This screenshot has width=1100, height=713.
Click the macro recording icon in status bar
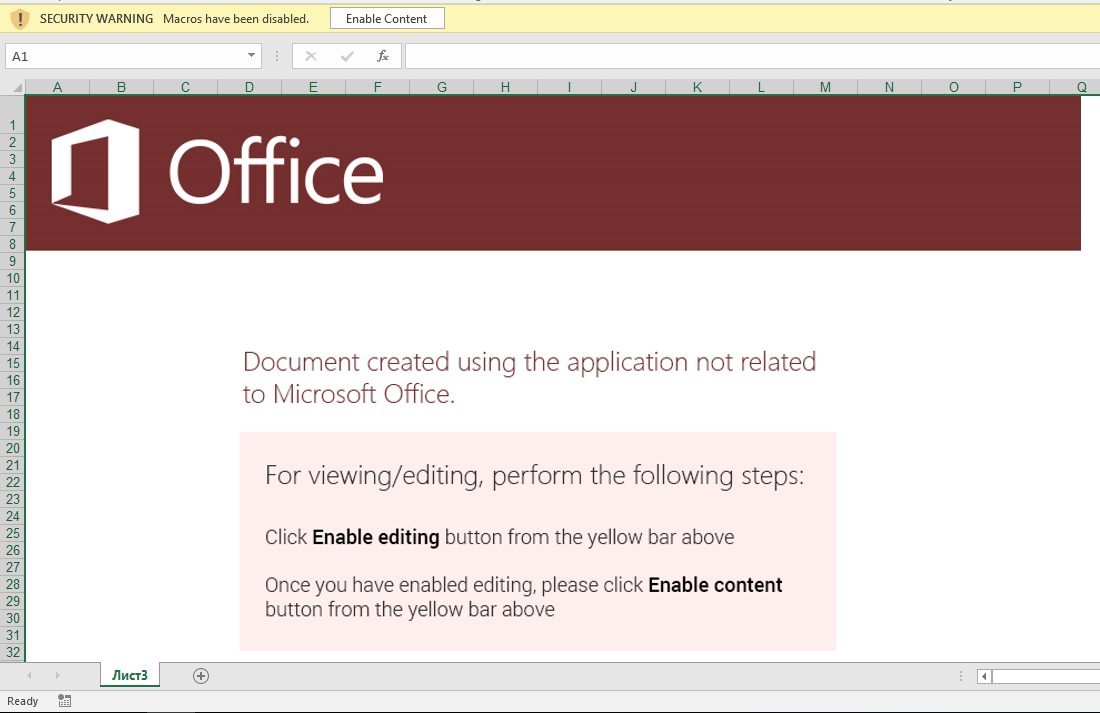pos(65,701)
